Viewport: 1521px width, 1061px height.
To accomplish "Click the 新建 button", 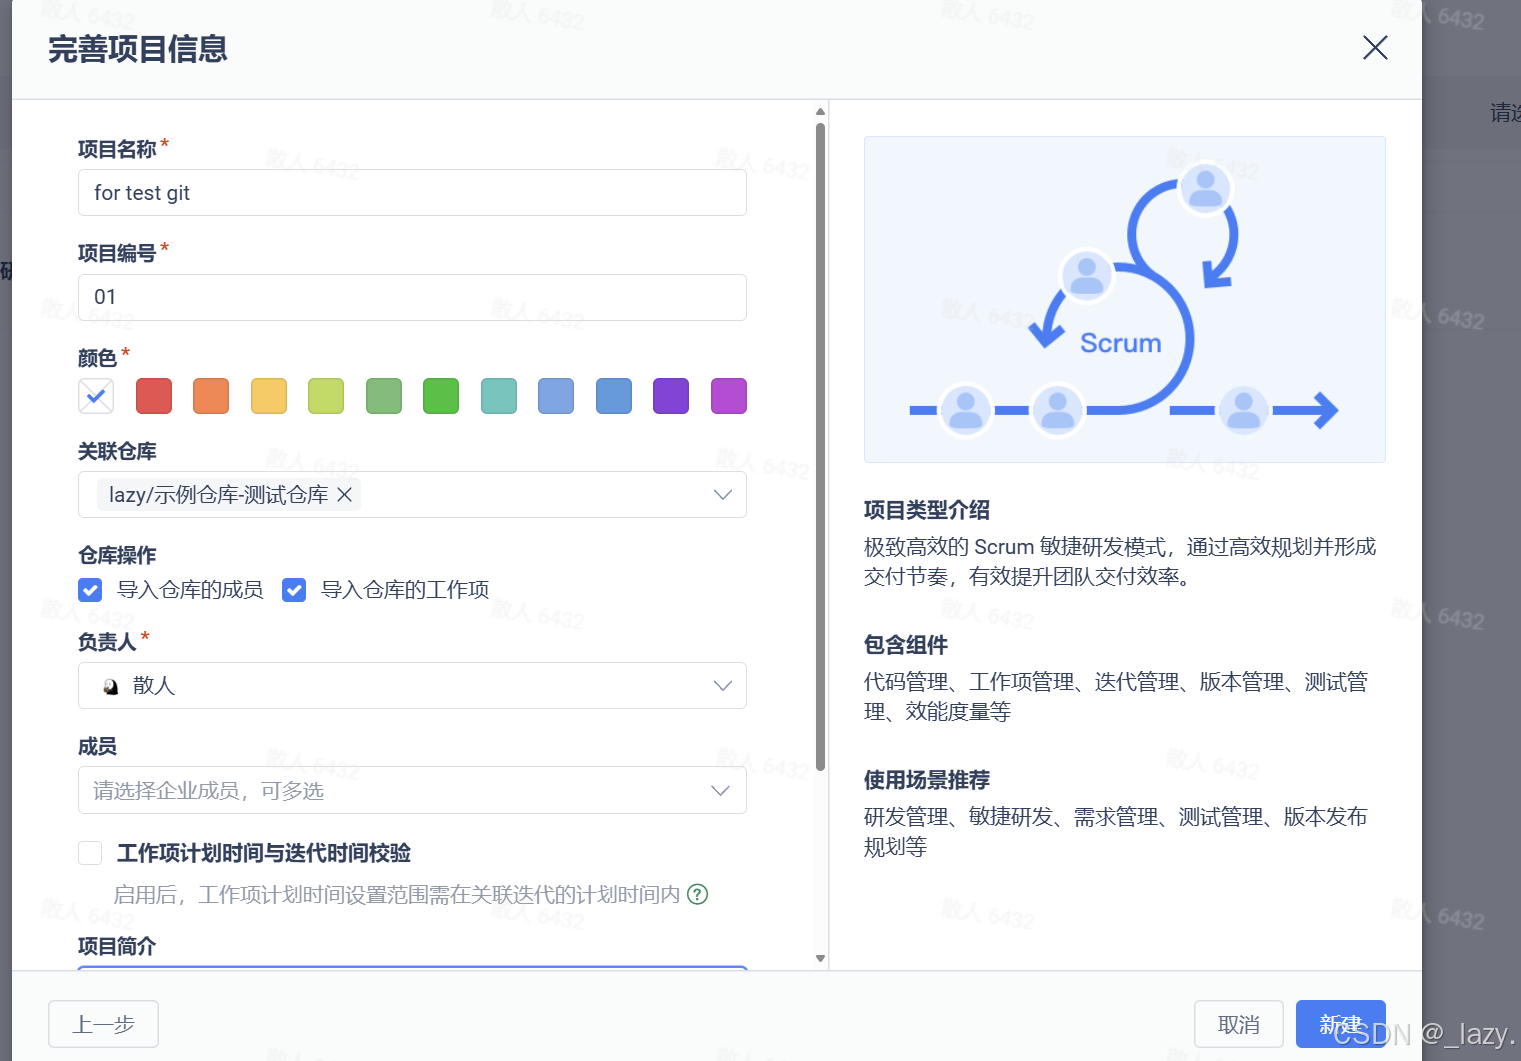I will click(x=1340, y=1024).
